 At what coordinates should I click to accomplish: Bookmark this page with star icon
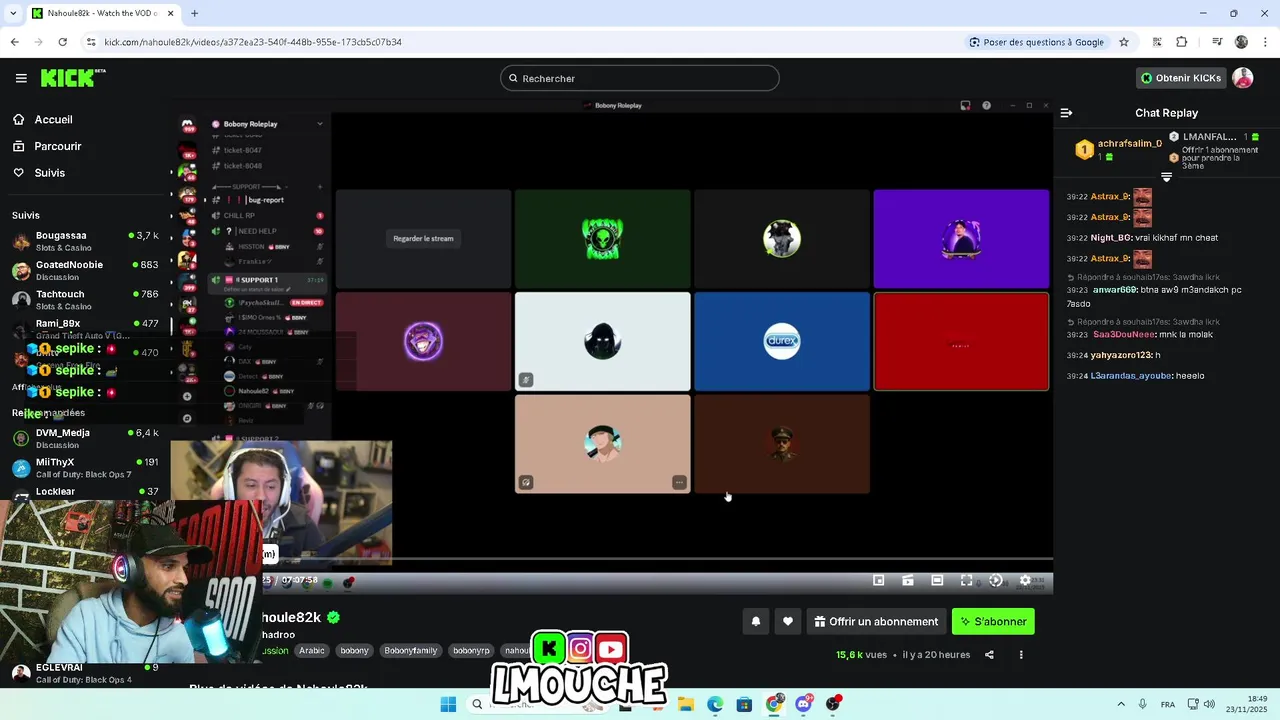pos(1124,42)
